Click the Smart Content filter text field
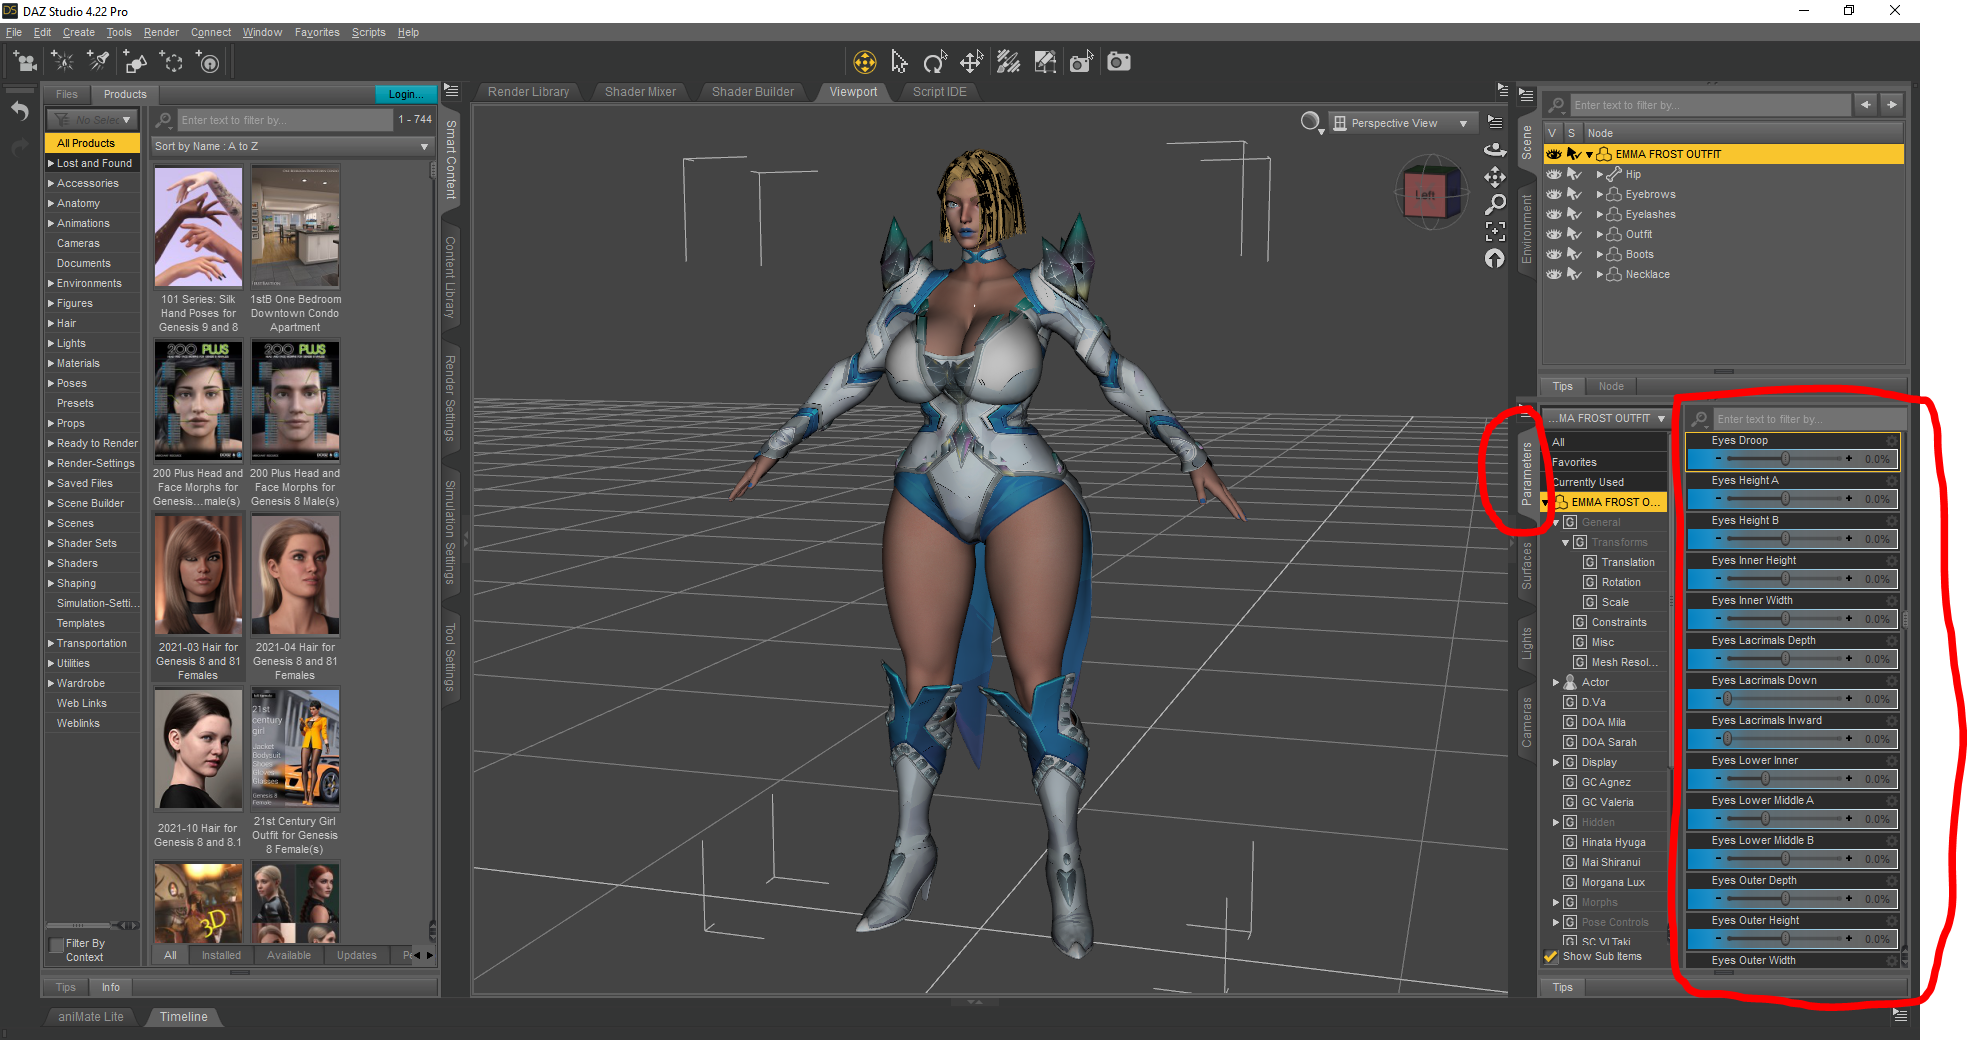 point(285,120)
